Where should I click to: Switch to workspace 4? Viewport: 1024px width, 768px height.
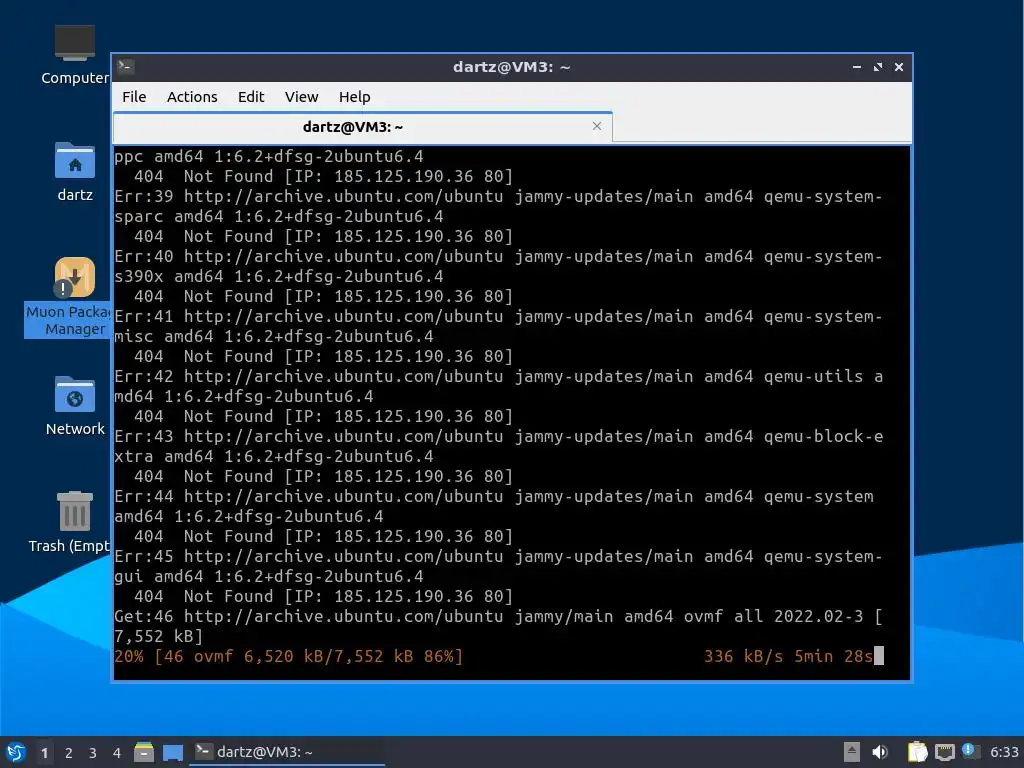point(117,753)
